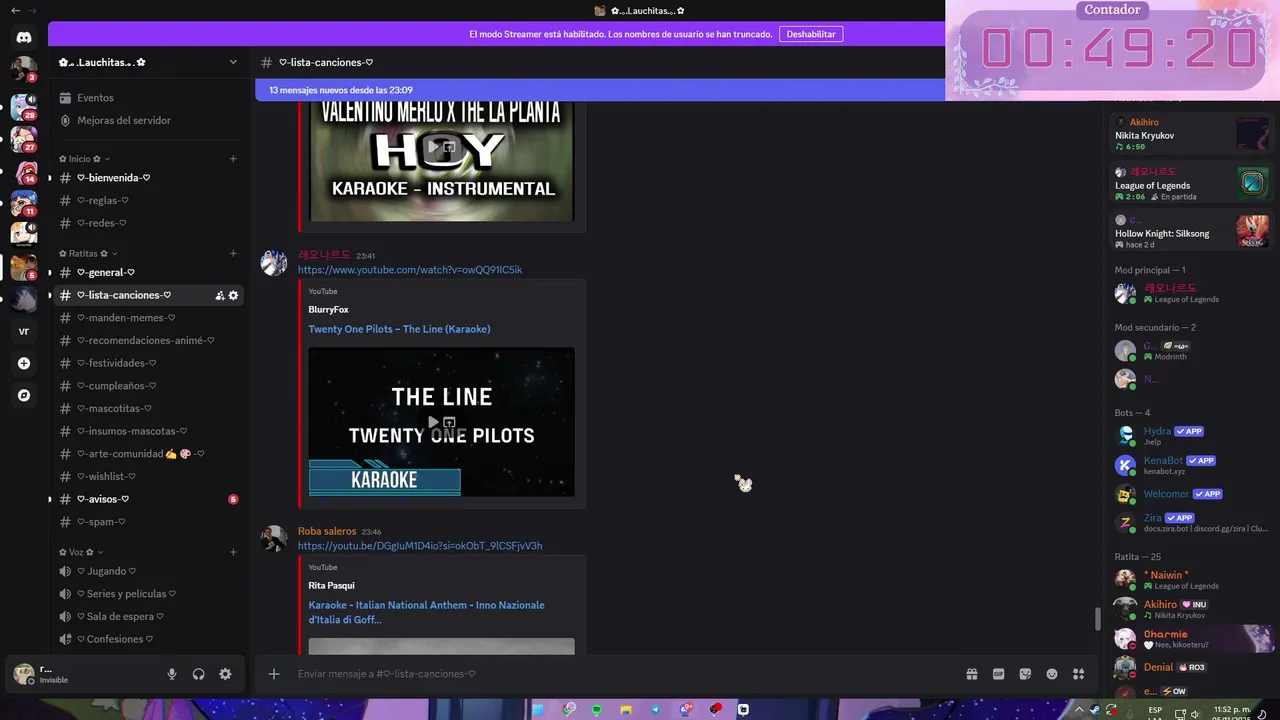Image resolution: width=1280 pixels, height=720 pixels.
Task: Open the apps launcher in message bar
Action: pyautogui.click(x=1078, y=674)
